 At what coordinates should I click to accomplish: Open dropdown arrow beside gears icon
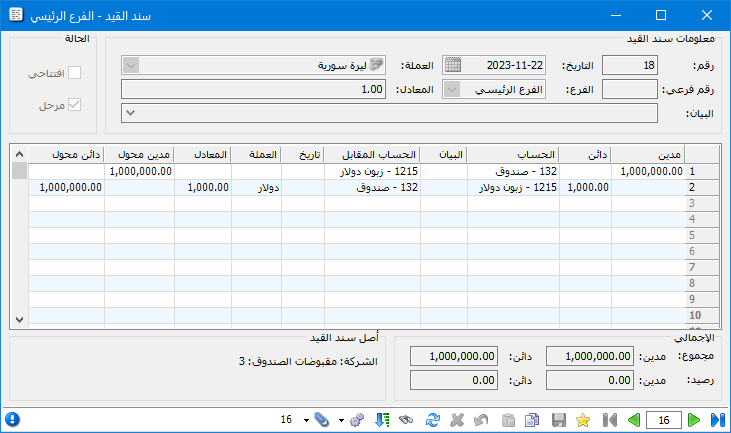pyautogui.click(x=341, y=420)
